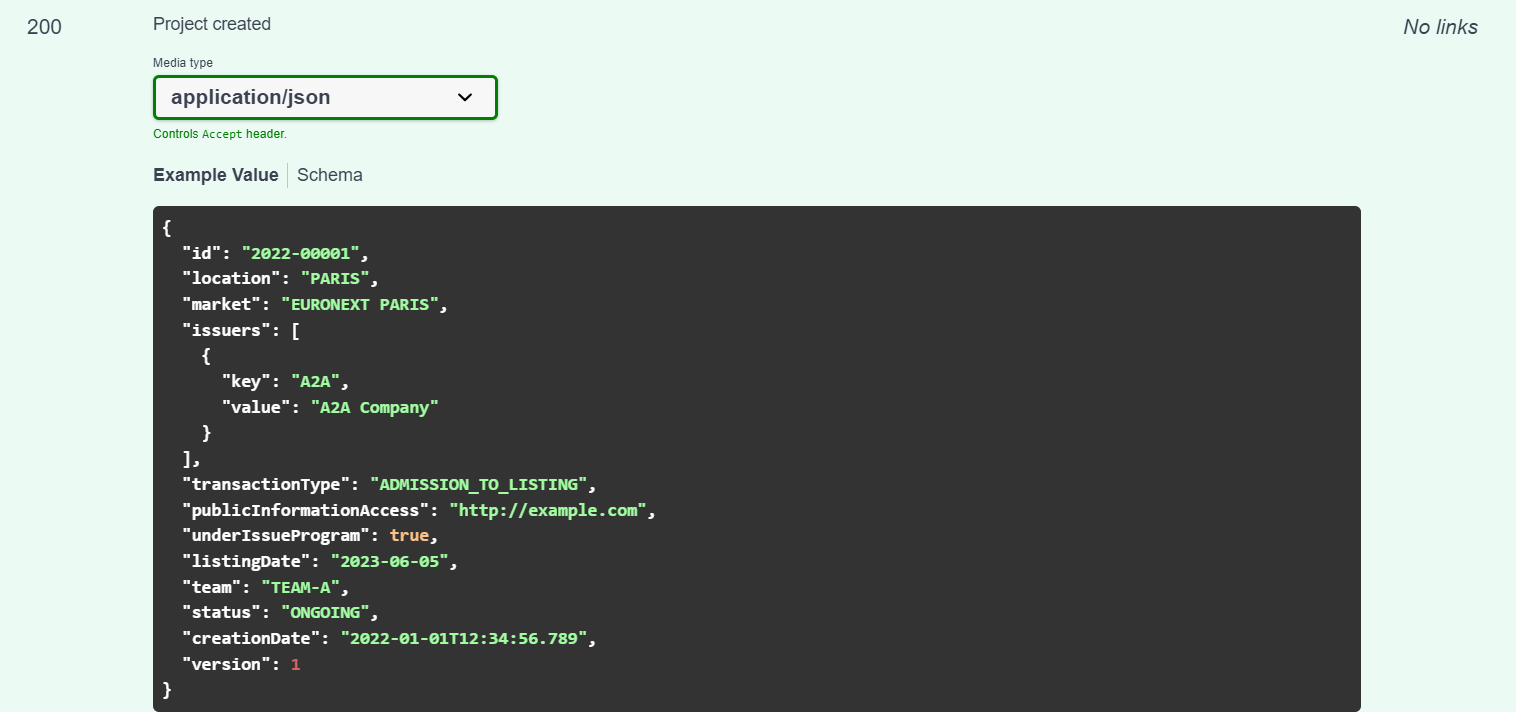Switch to the Schema tab
The width and height of the screenshot is (1516, 712).
click(330, 175)
